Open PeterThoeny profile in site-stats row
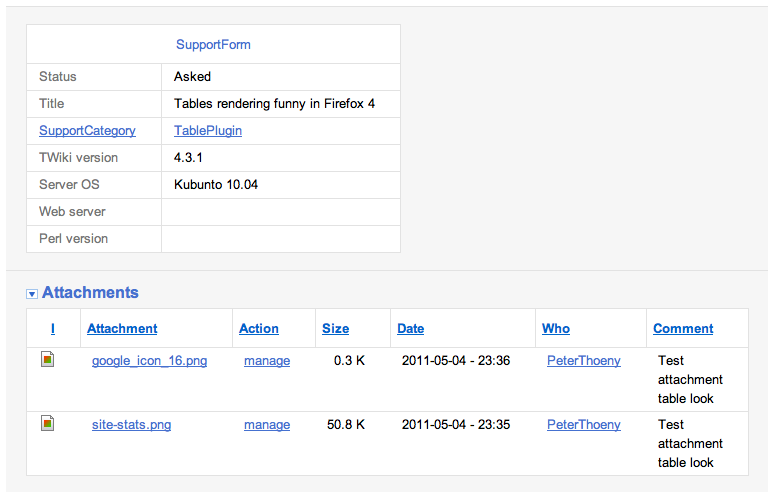Image resolution: width=776 pixels, height=492 pixels. click(x=583, y=424)
